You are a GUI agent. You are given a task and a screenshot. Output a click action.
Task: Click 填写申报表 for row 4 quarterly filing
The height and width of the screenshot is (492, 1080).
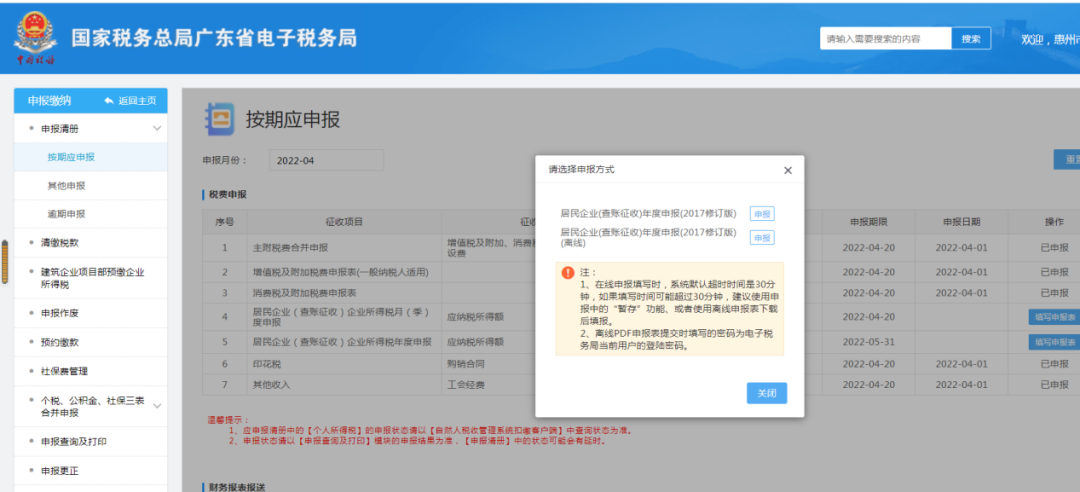click(1055, 317)
